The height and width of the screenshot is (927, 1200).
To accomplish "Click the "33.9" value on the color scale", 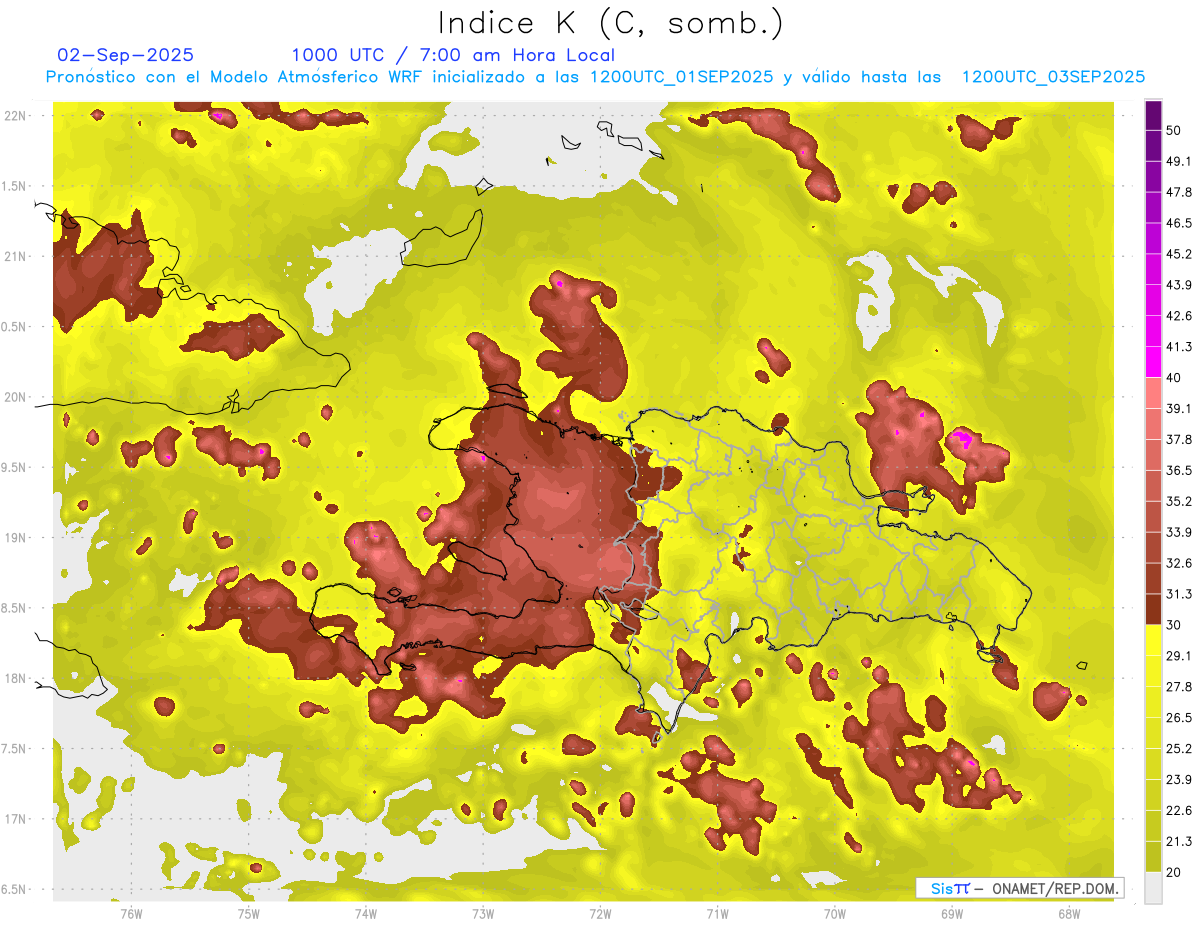I will (x=1180, y=532).
